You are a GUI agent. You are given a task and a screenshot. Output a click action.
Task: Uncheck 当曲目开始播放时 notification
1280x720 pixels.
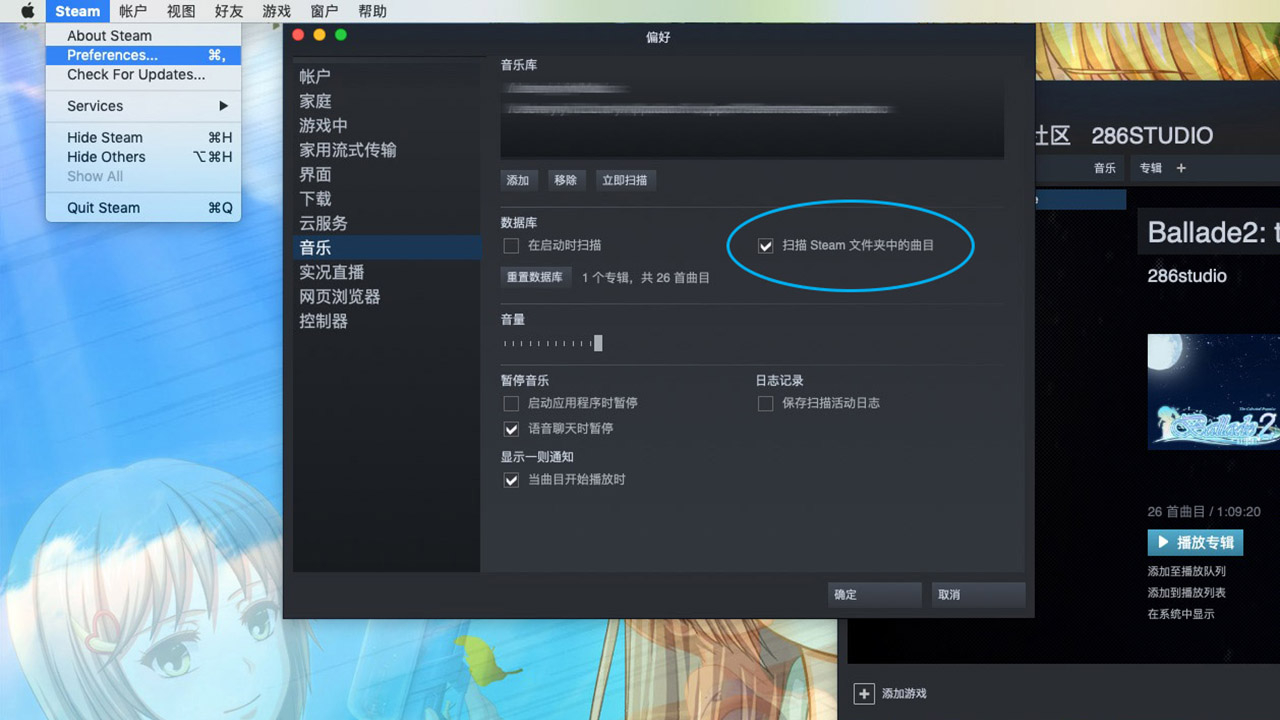click(x=511, y=479)
